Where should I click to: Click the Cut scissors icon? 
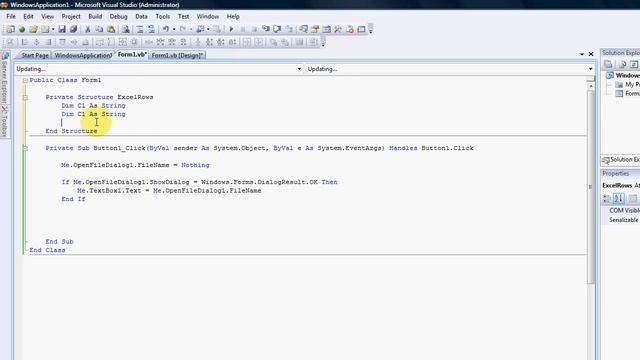click(87, 29)
